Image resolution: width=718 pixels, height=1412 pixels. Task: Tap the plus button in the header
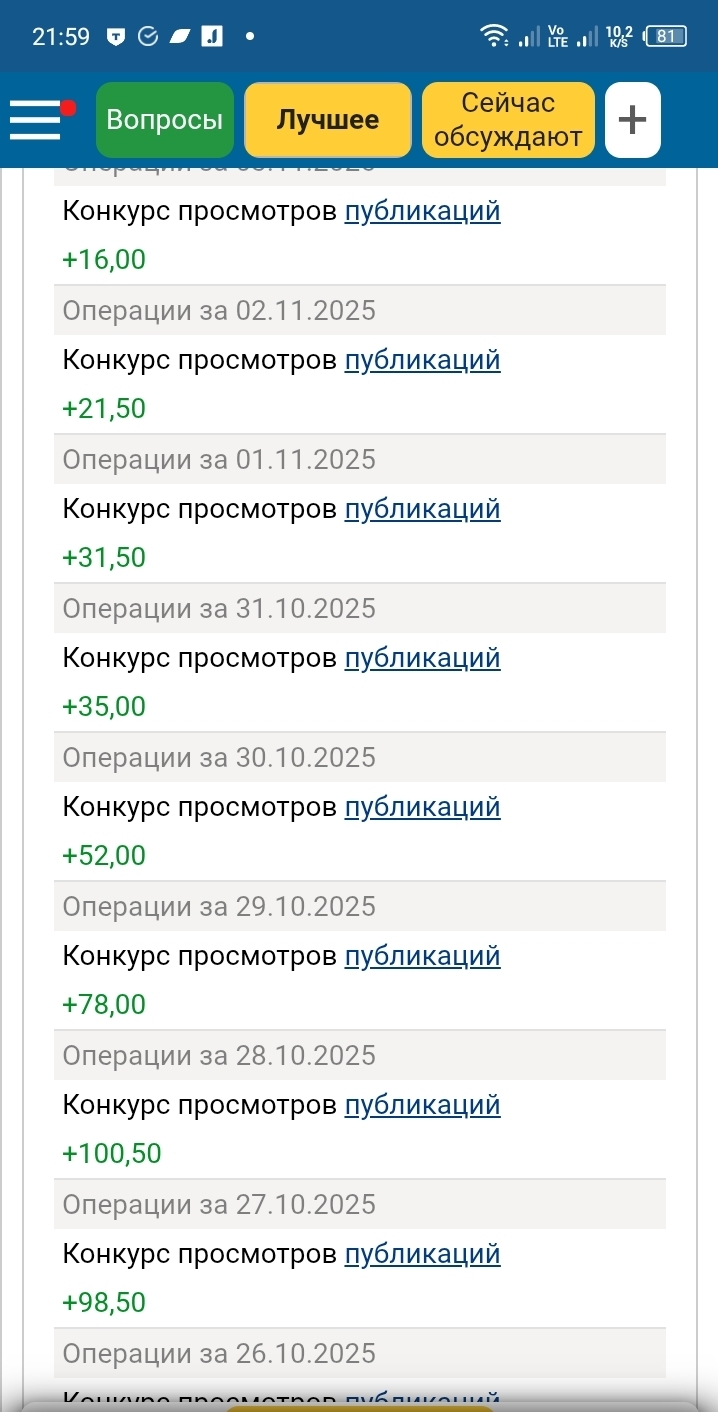632,120
